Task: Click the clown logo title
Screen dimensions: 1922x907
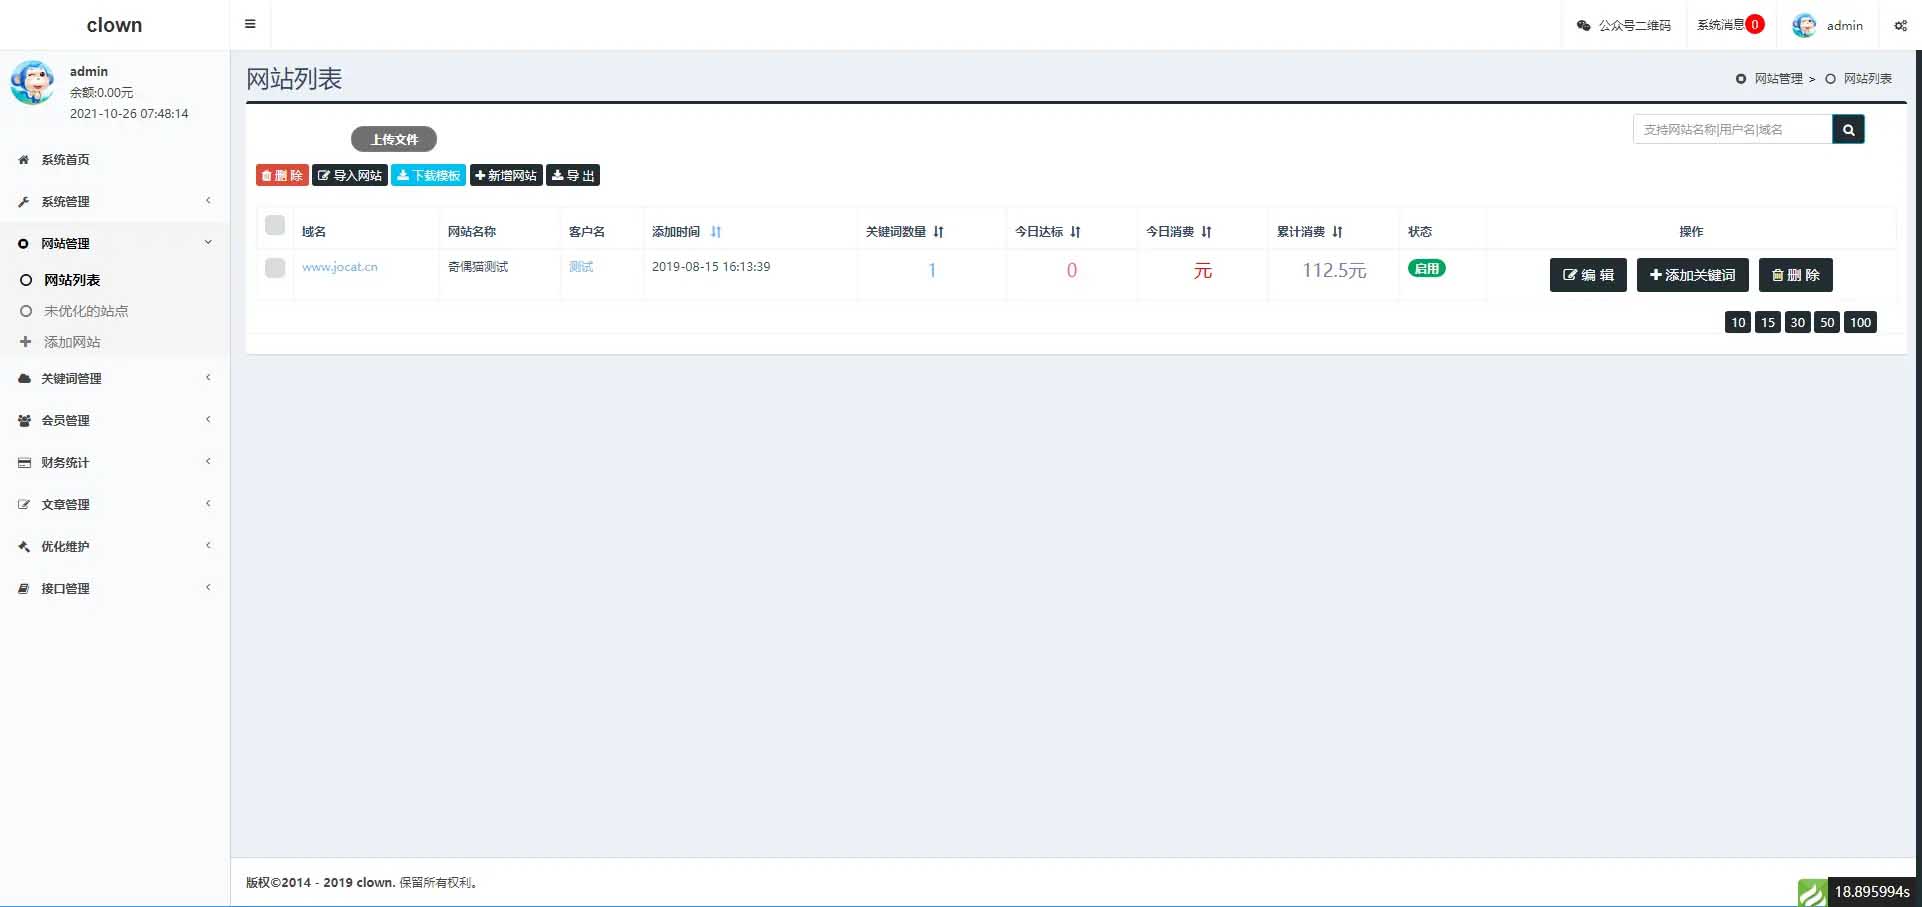Action: tap(114, 25)
